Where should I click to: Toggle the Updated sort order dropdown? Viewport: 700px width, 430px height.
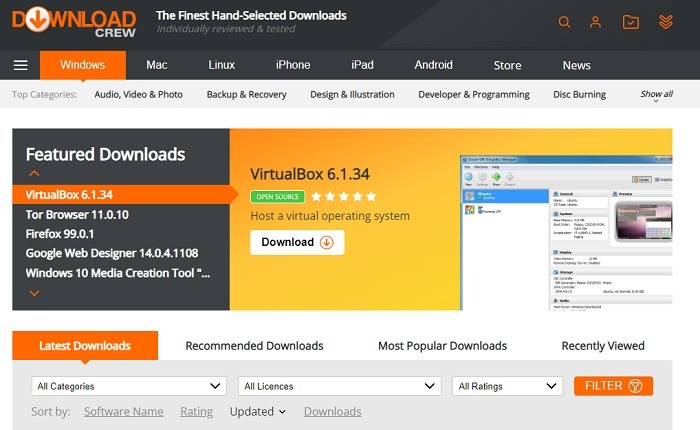[x=258, y=411]
